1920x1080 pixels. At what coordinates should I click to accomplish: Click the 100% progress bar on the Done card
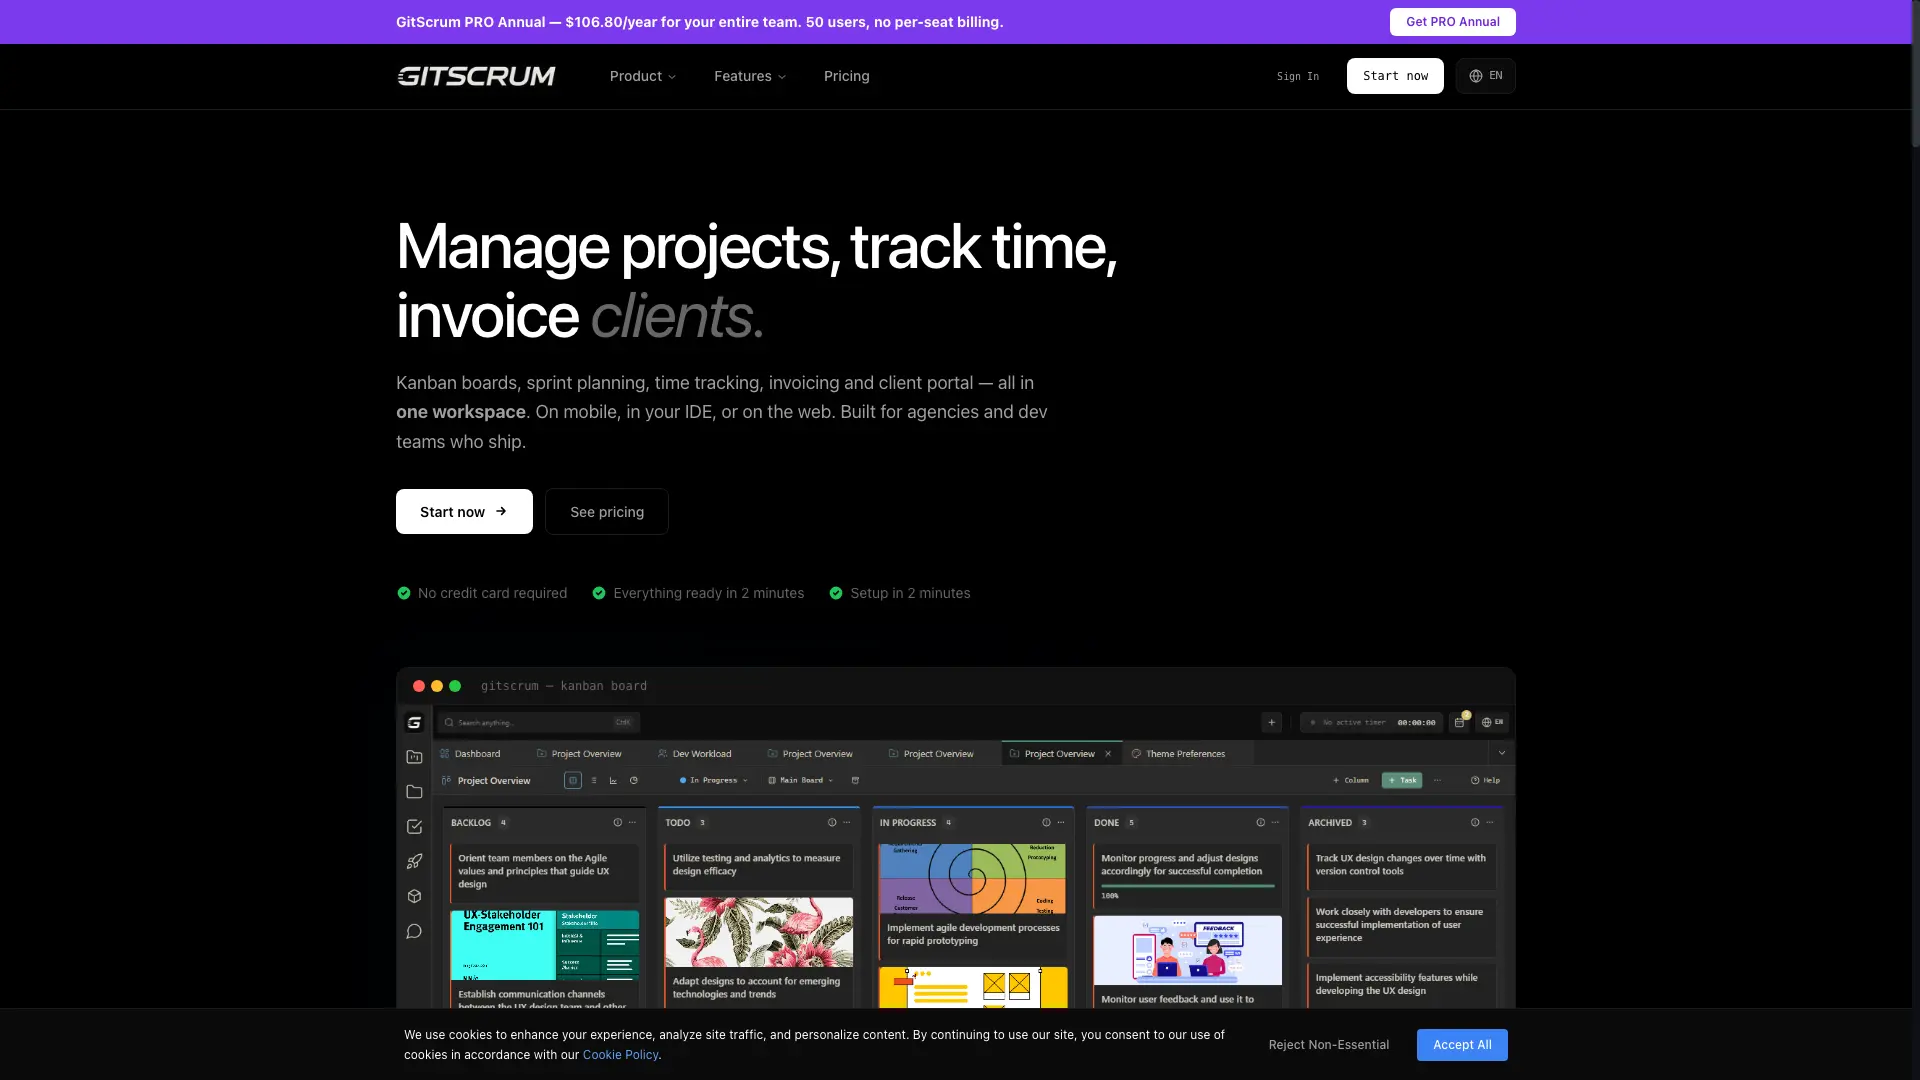(x=1188, y=886)
